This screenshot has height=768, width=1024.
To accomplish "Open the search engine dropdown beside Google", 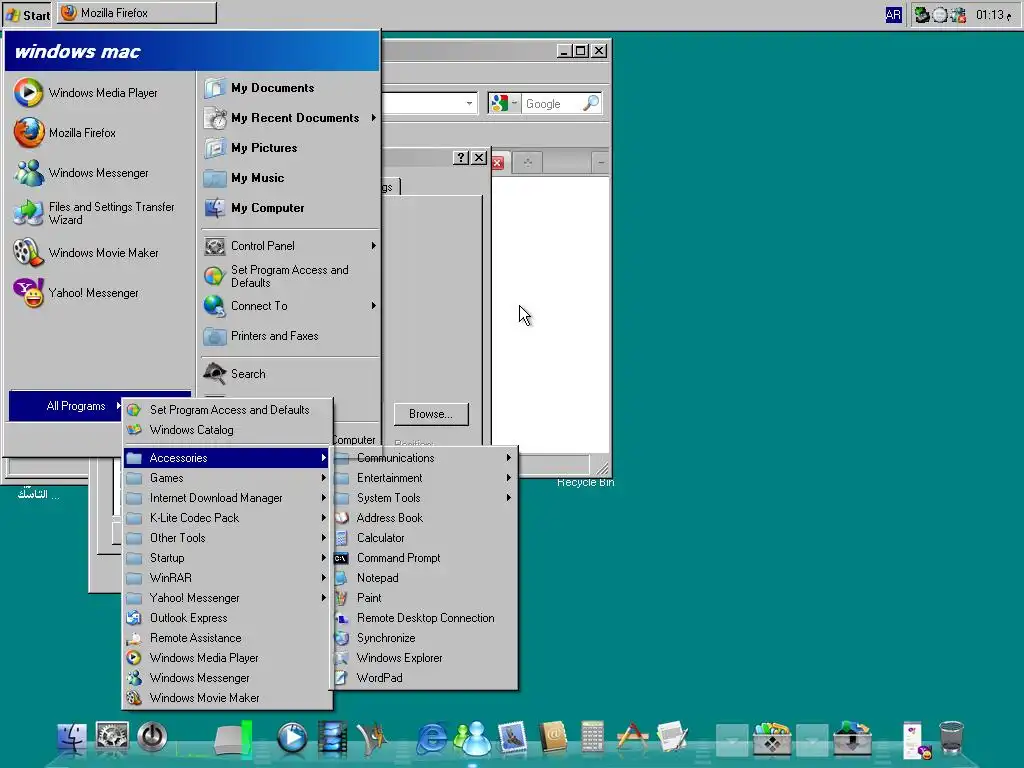I will point(514,103).
